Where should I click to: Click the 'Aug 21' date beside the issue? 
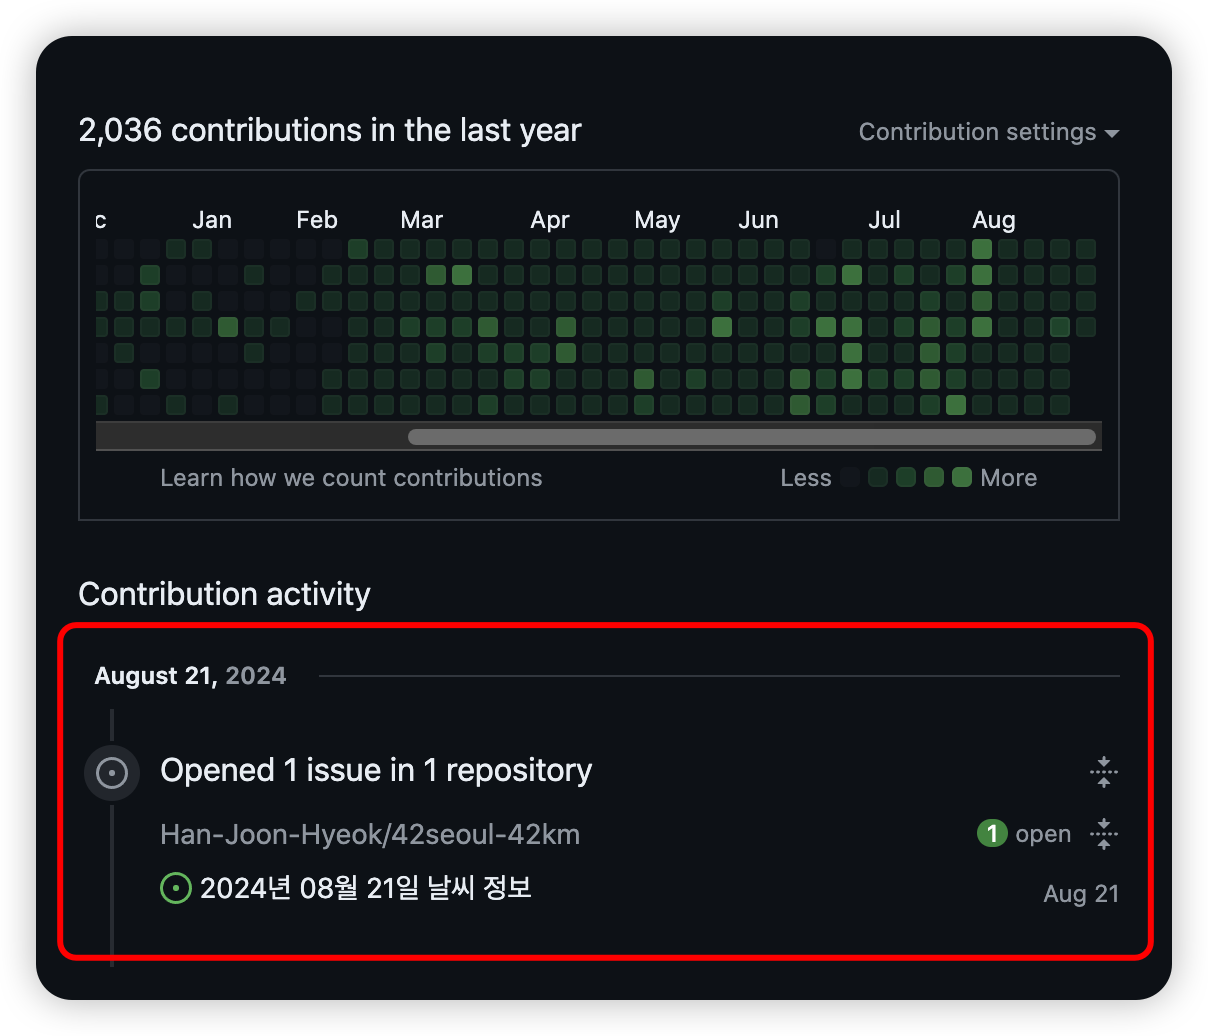(1080, 894)
